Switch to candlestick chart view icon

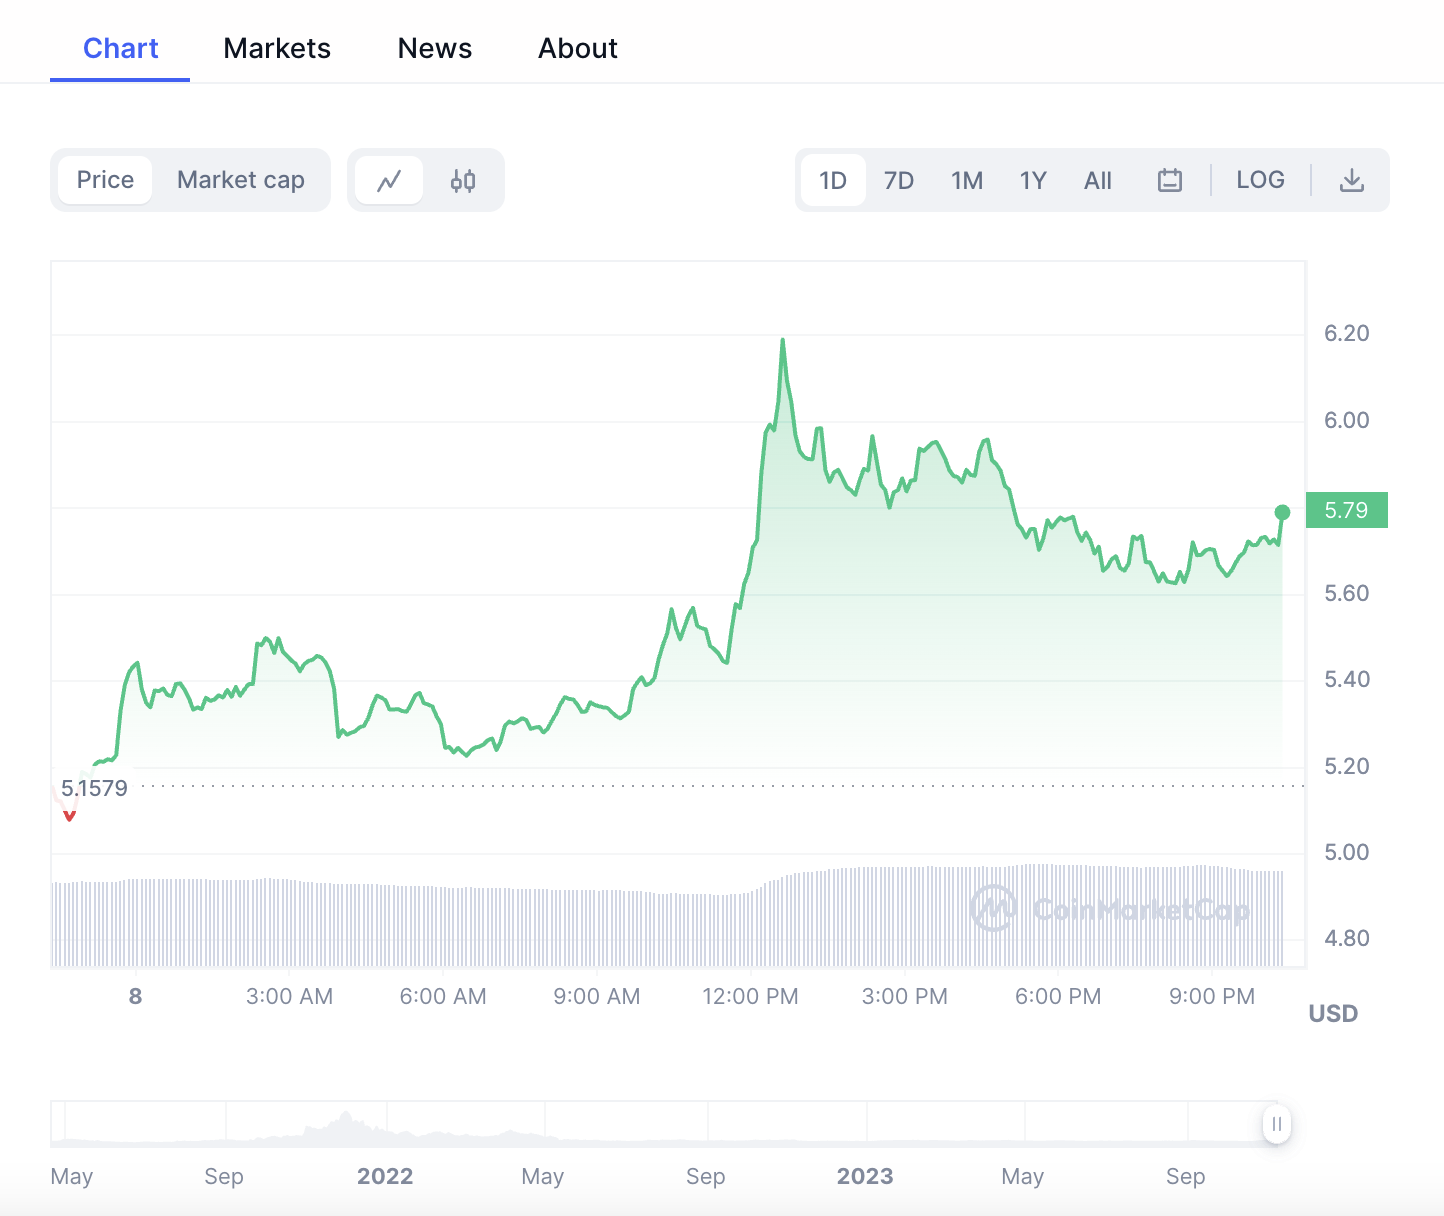point(462,181)
